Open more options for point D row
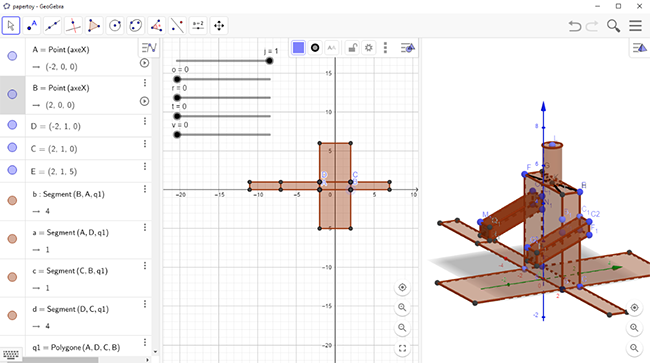Viewport: 650px width, 363px height. click(x=145, y=121)
